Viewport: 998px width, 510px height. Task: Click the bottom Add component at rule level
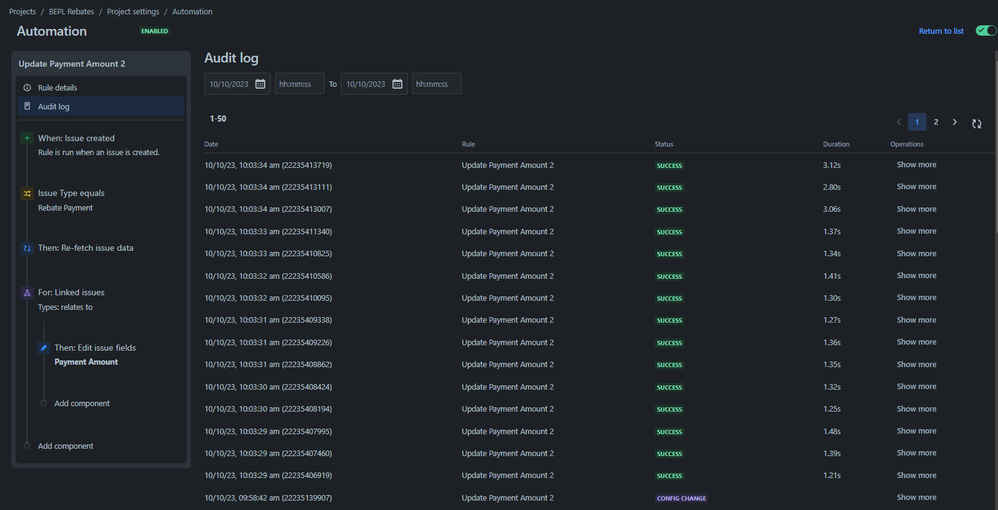point(65,446)
